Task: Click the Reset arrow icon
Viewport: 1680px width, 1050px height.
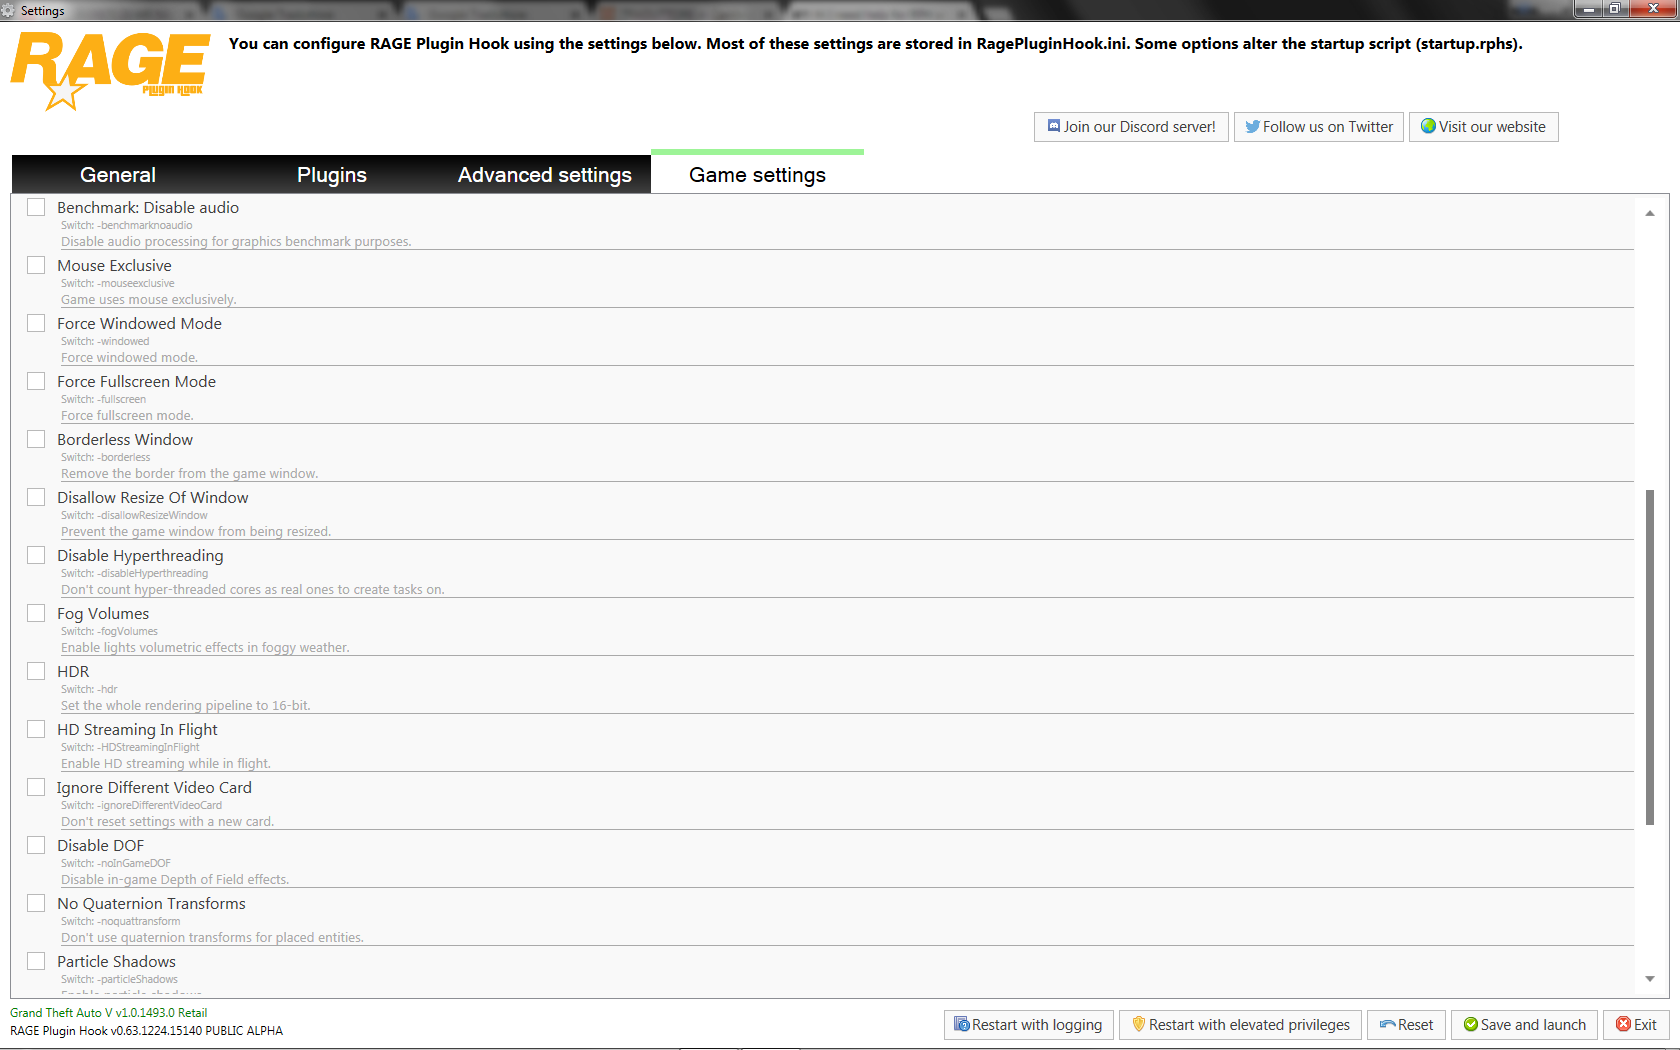Action: point(1387,1024)
